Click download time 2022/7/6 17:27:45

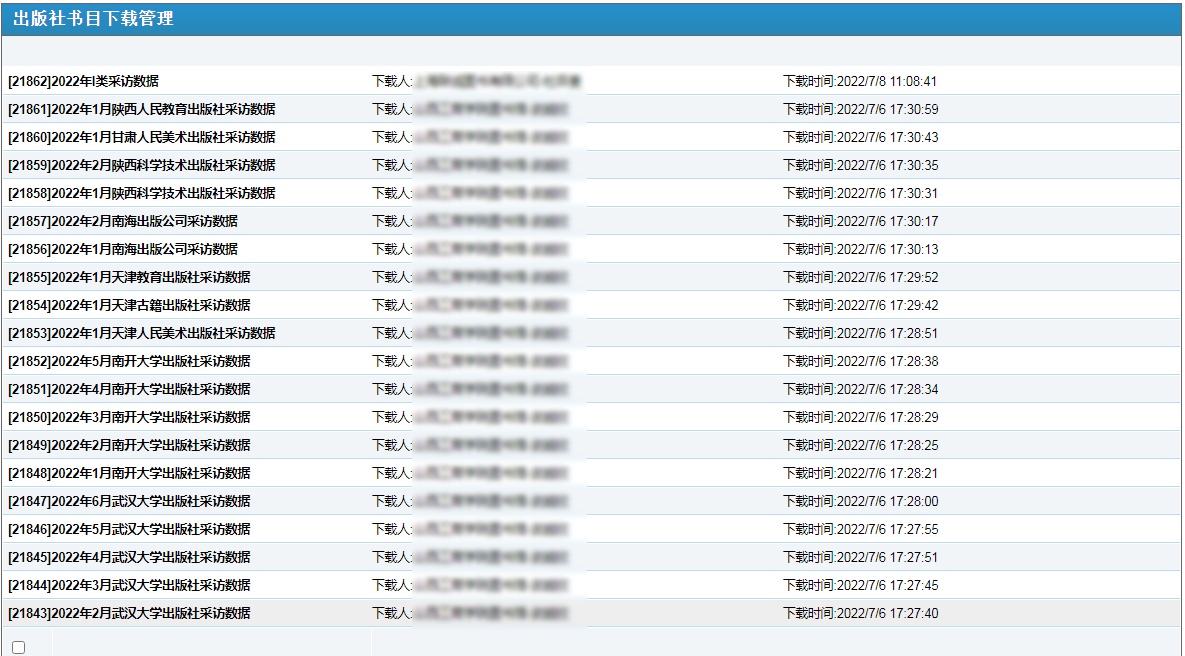860,585
